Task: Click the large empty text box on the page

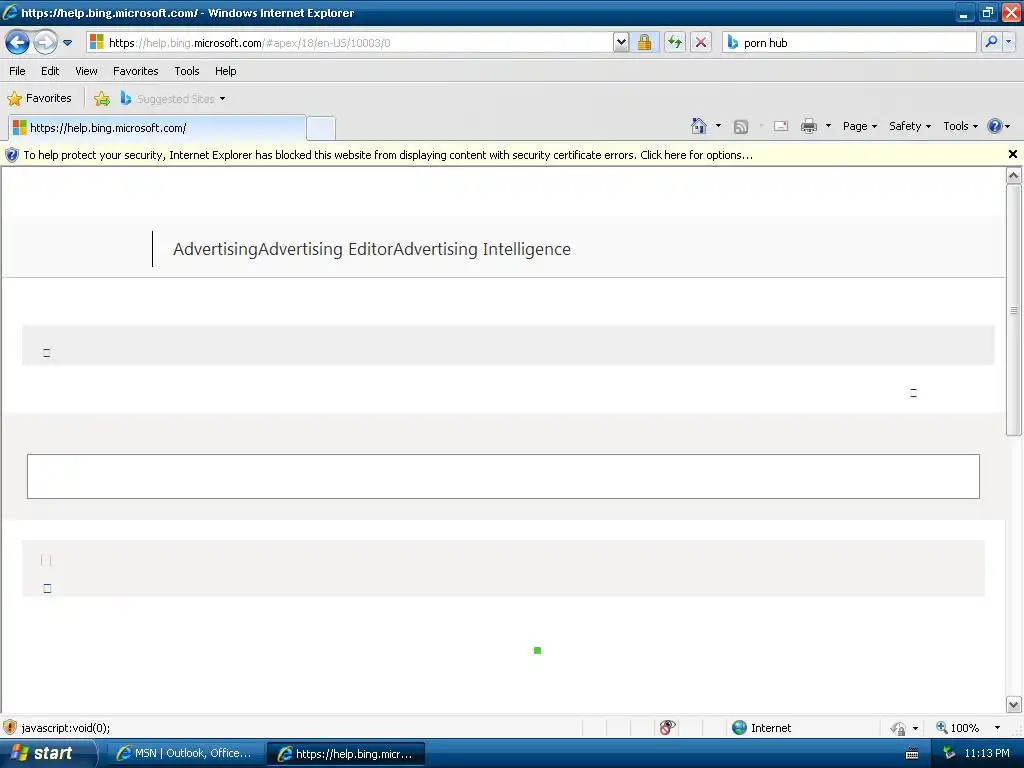Action: [503, 476]
